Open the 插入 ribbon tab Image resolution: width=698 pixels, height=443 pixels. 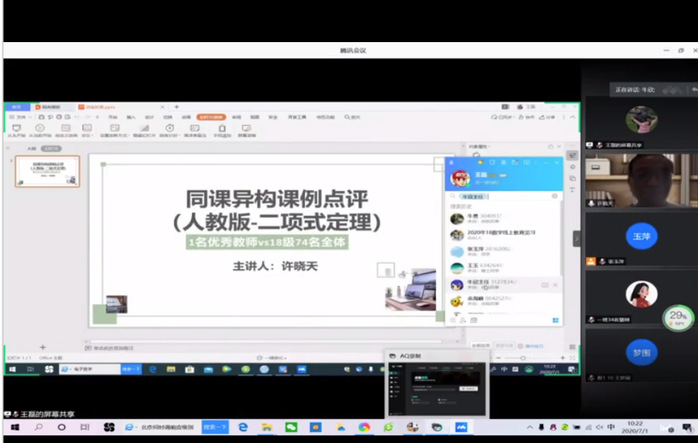pos(131,117)
